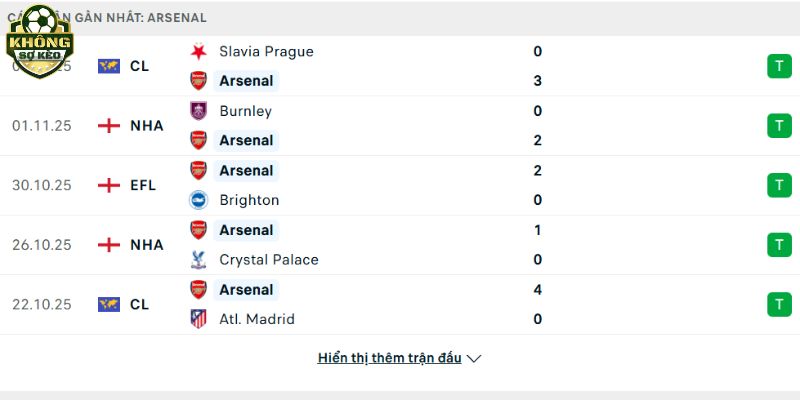Click the Crystal Palace club crest

[198, 260]
